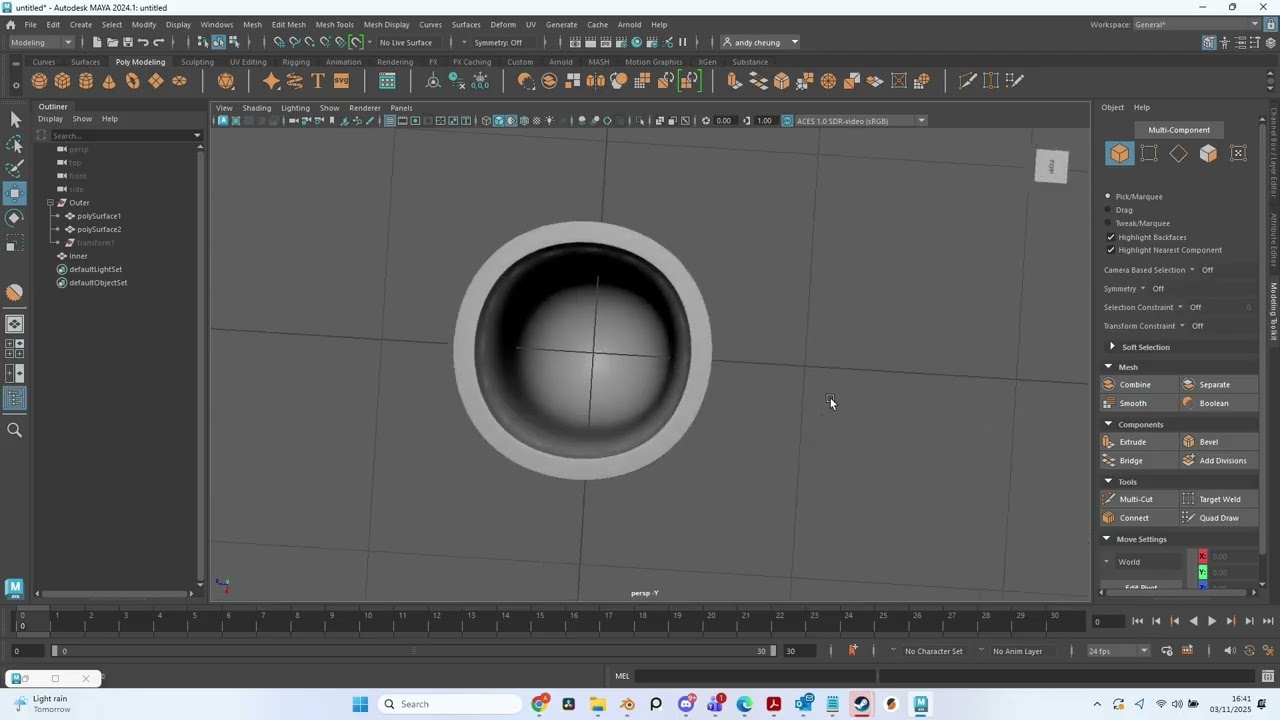This screenshot has height=720, width=1280.
Task: Click the Undo arrow icon
Action: pos(143,42)
